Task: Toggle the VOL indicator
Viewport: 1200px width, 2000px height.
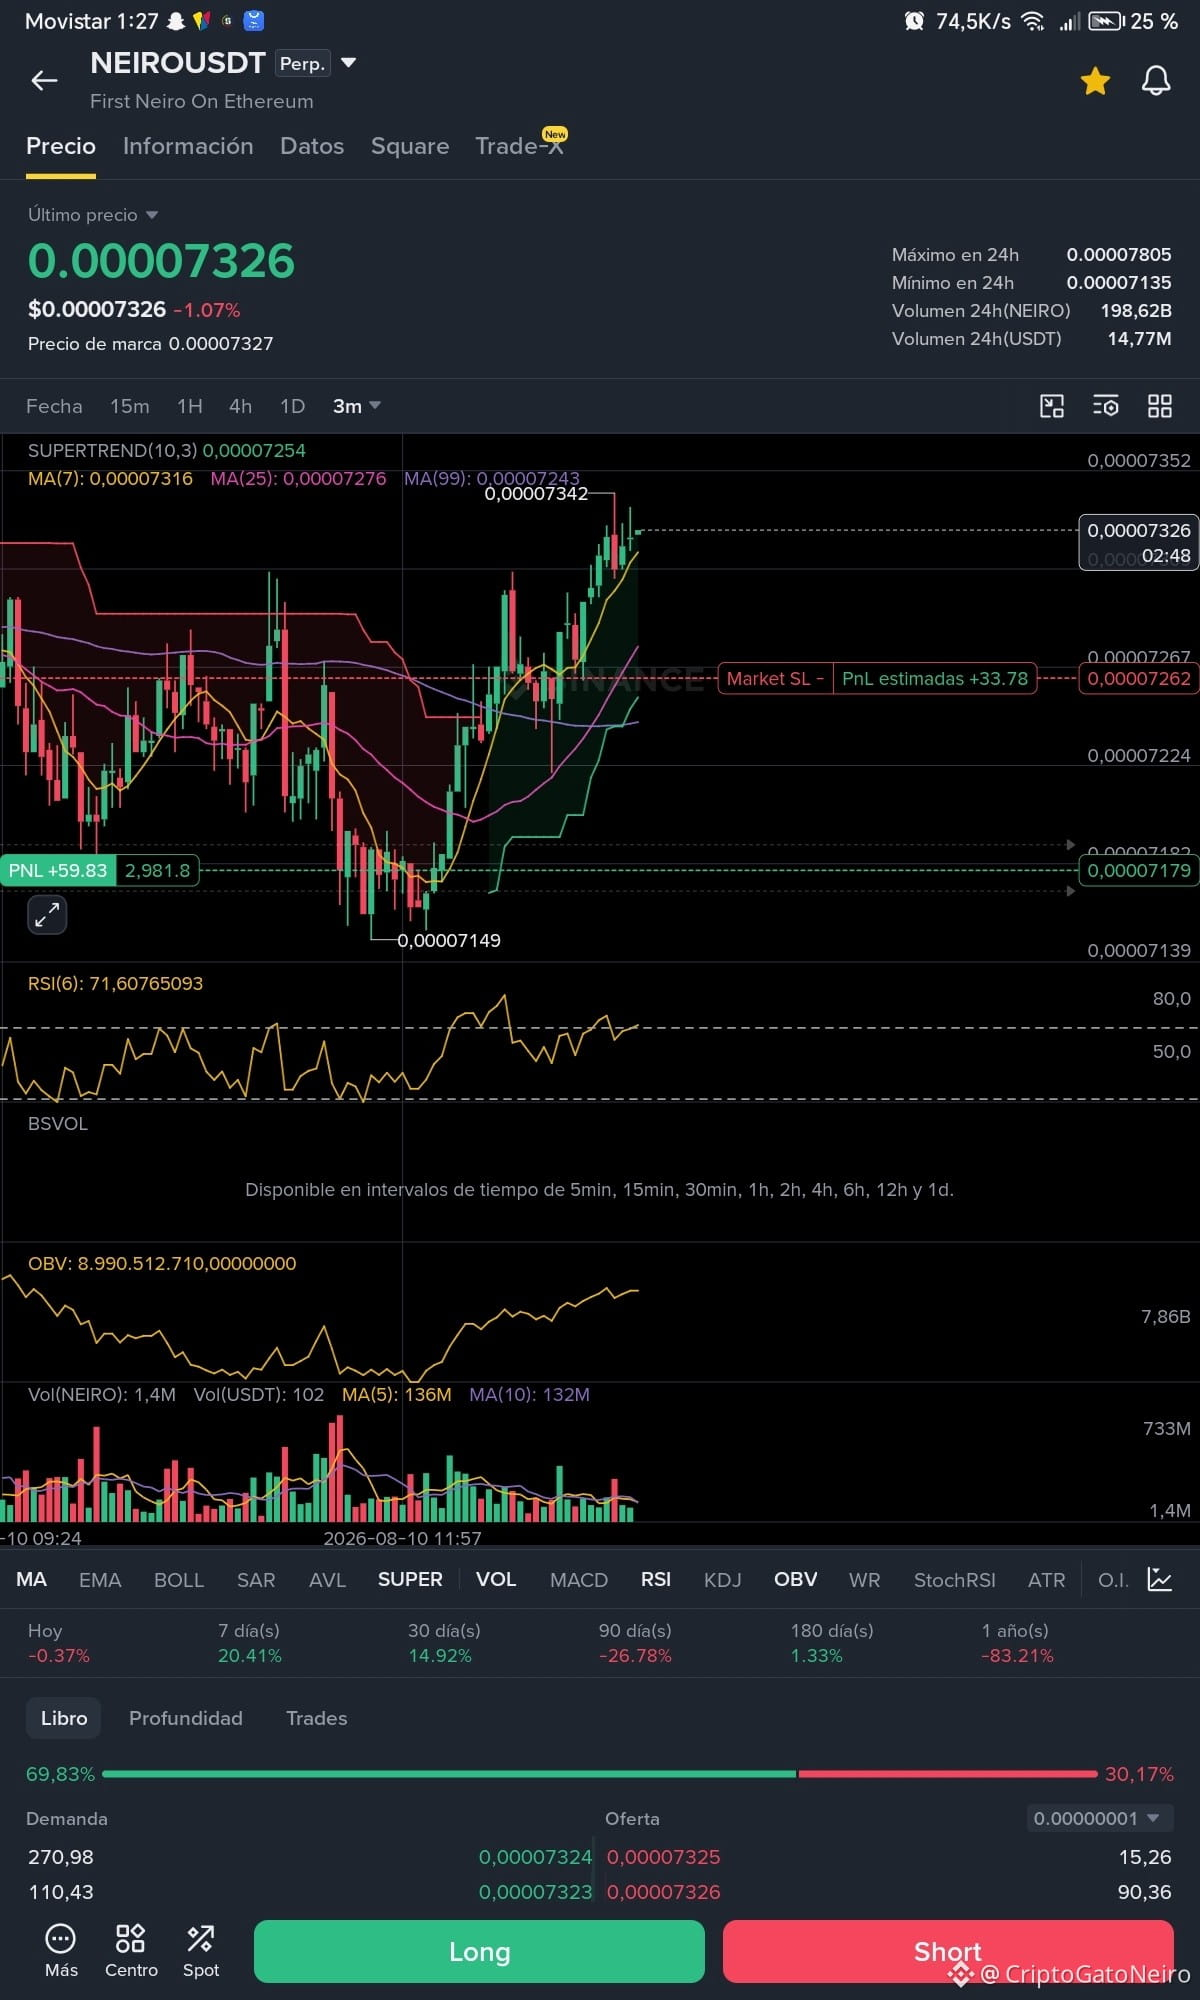Action: 496,1579
